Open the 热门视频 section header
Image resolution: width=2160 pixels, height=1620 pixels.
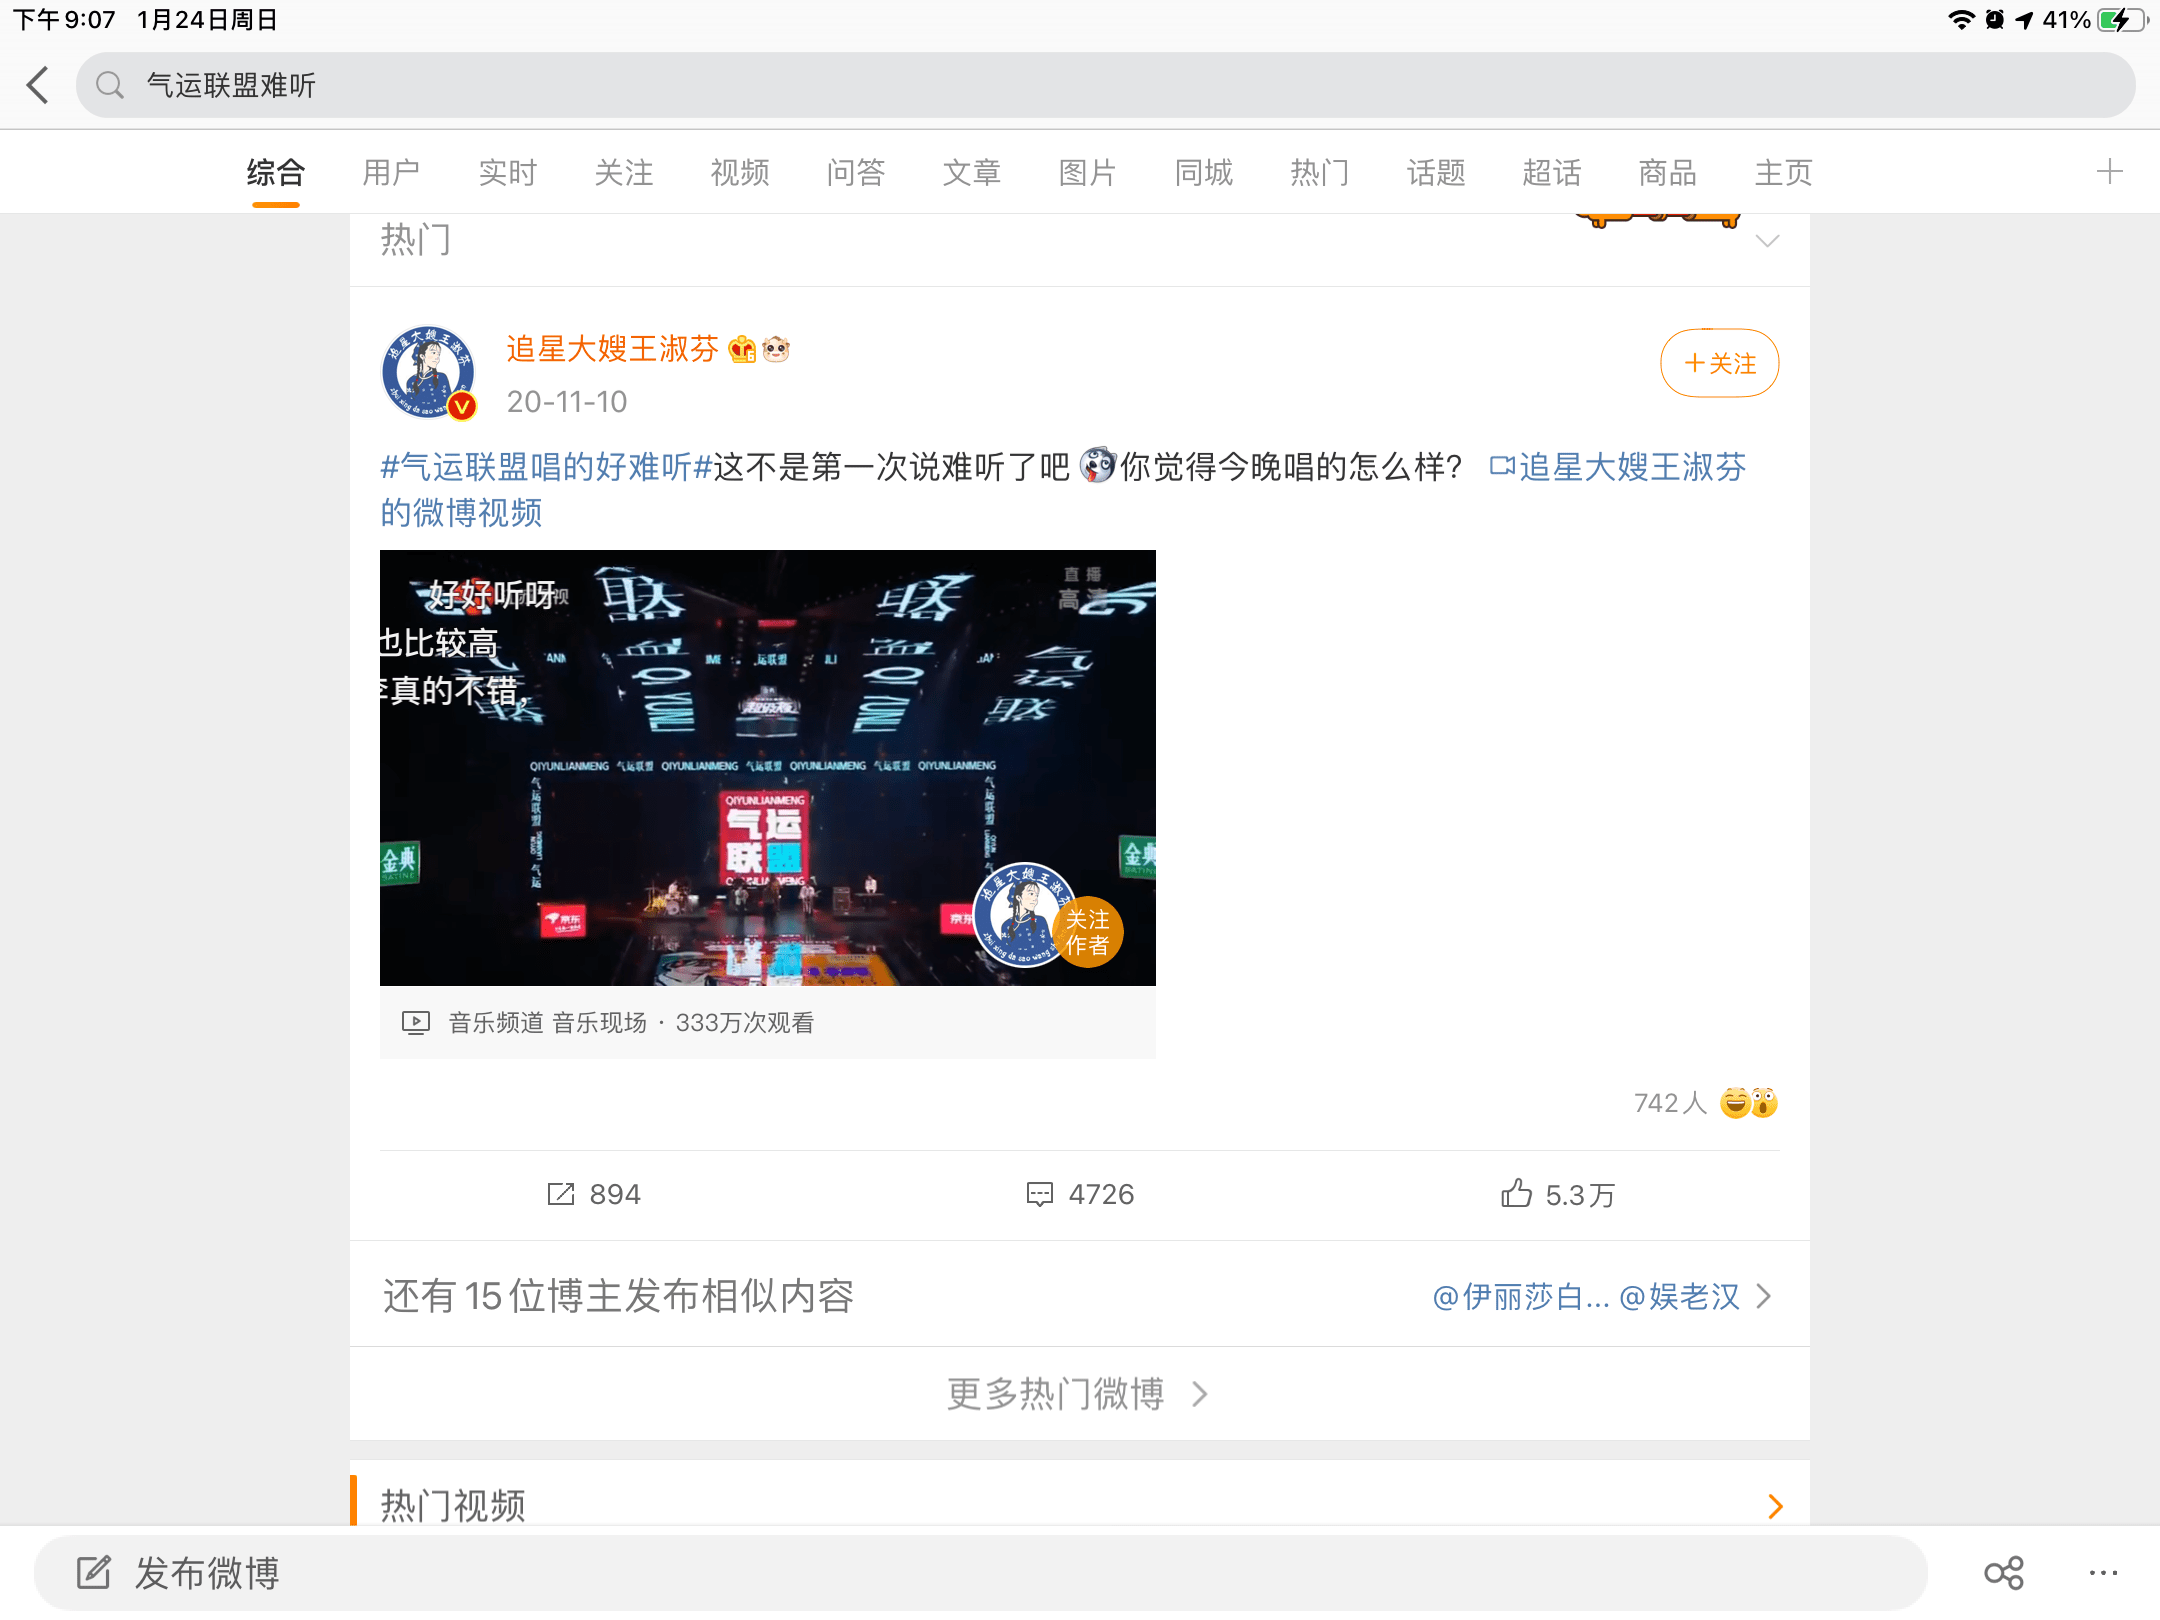click(x=453, y=1505)
